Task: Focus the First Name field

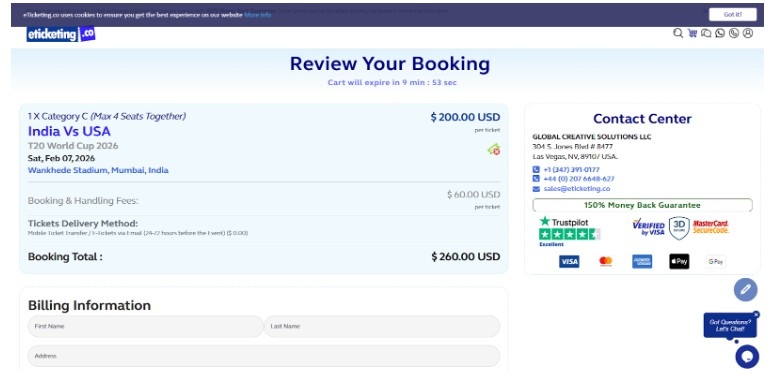Action: click(145, 326)
